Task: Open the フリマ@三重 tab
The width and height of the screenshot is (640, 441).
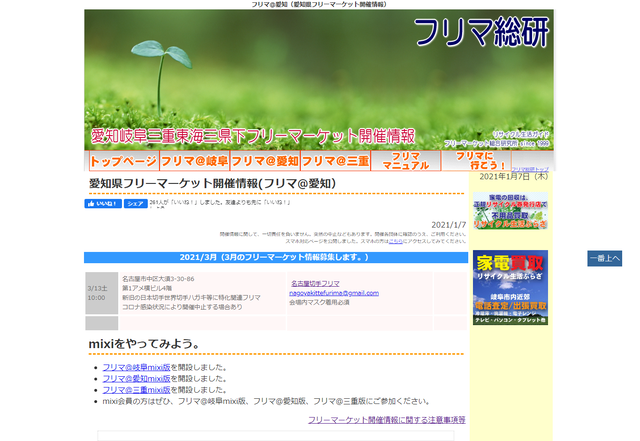Action: [336, 161]
